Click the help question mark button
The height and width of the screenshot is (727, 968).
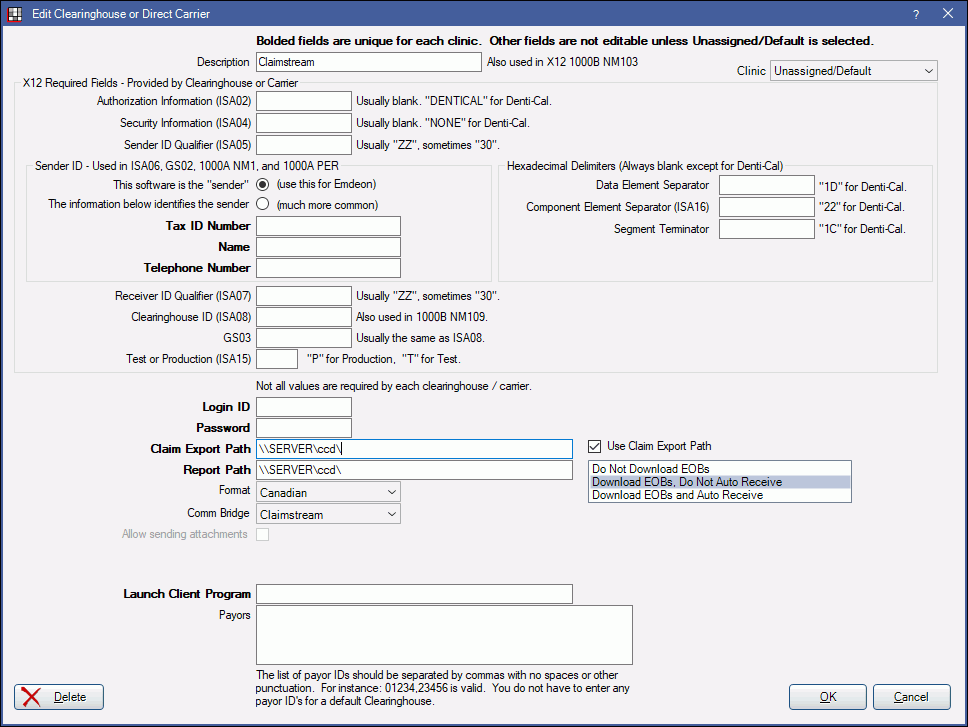(x=916, y=14)
